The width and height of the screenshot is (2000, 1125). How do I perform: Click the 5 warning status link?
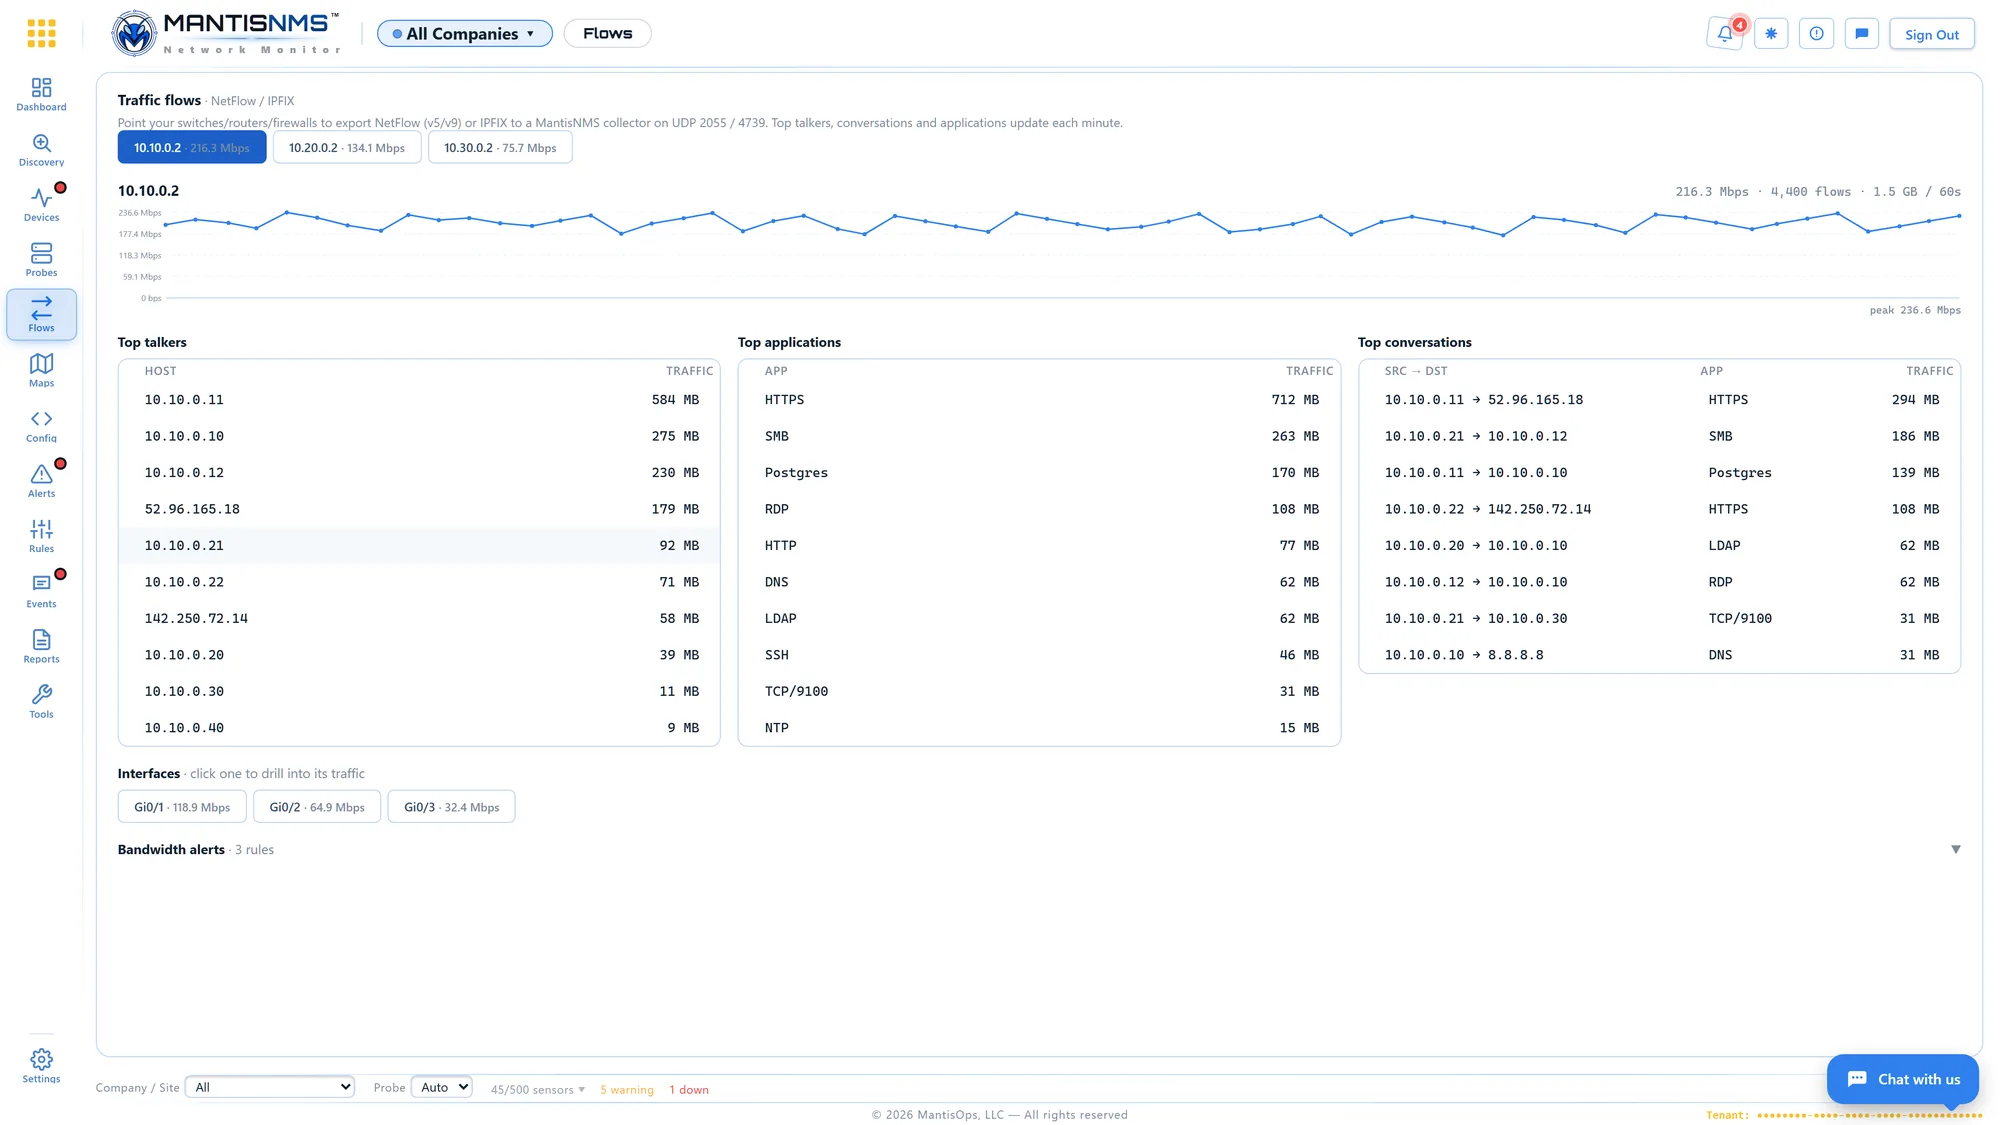(627, 1090)
